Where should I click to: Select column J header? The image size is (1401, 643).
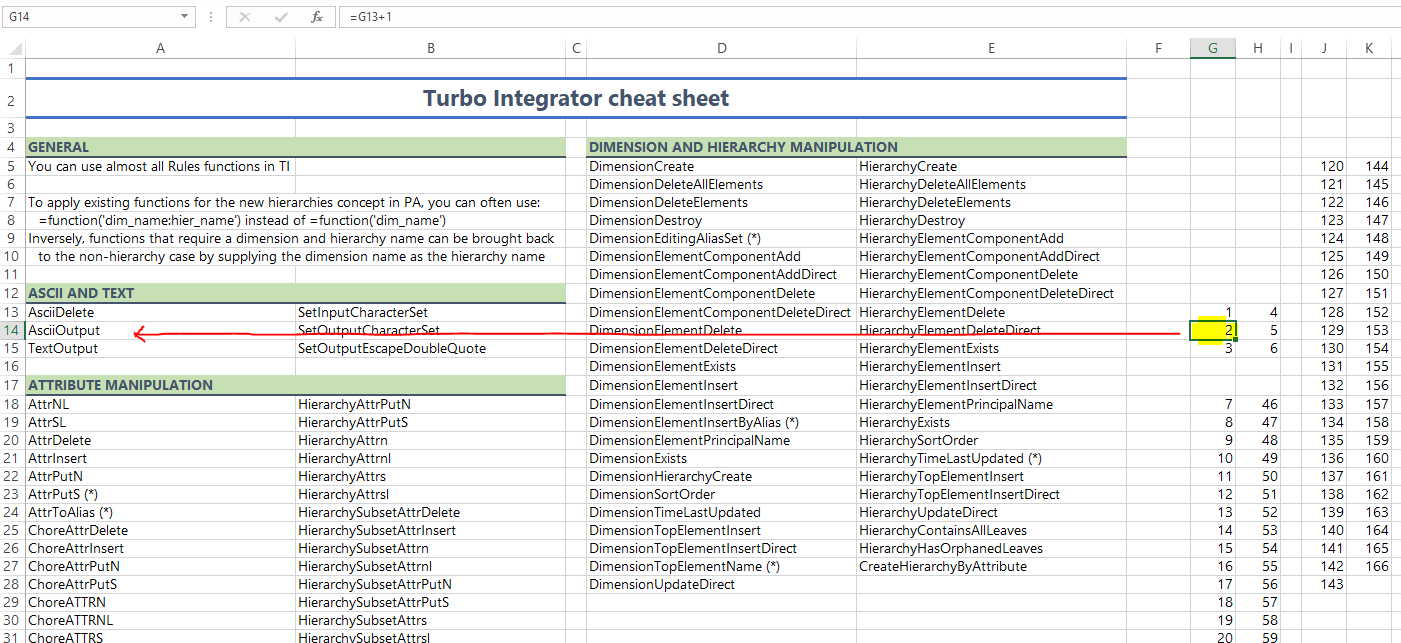point(1324,48)
